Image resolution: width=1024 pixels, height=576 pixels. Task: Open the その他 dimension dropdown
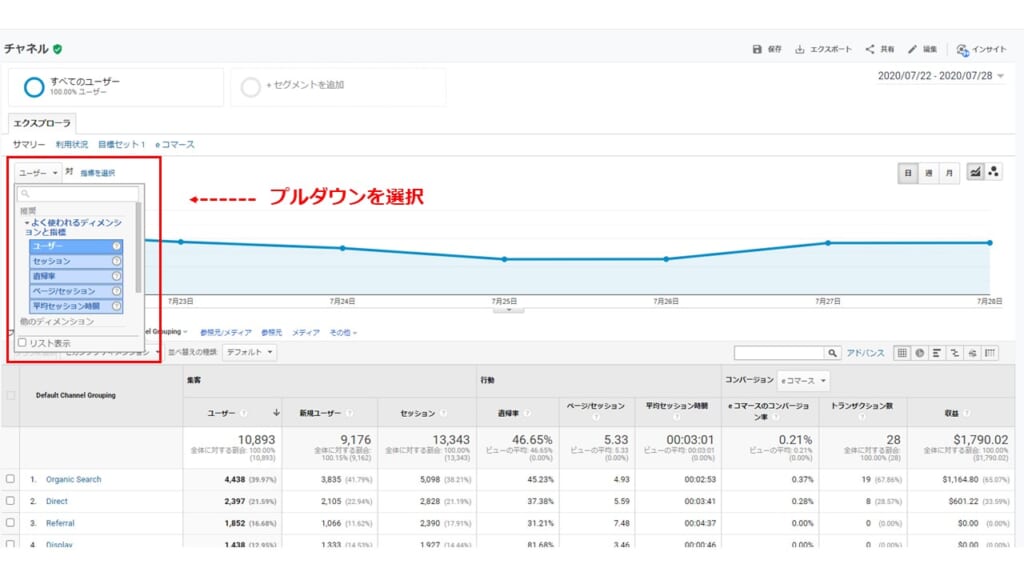point(343,332)
